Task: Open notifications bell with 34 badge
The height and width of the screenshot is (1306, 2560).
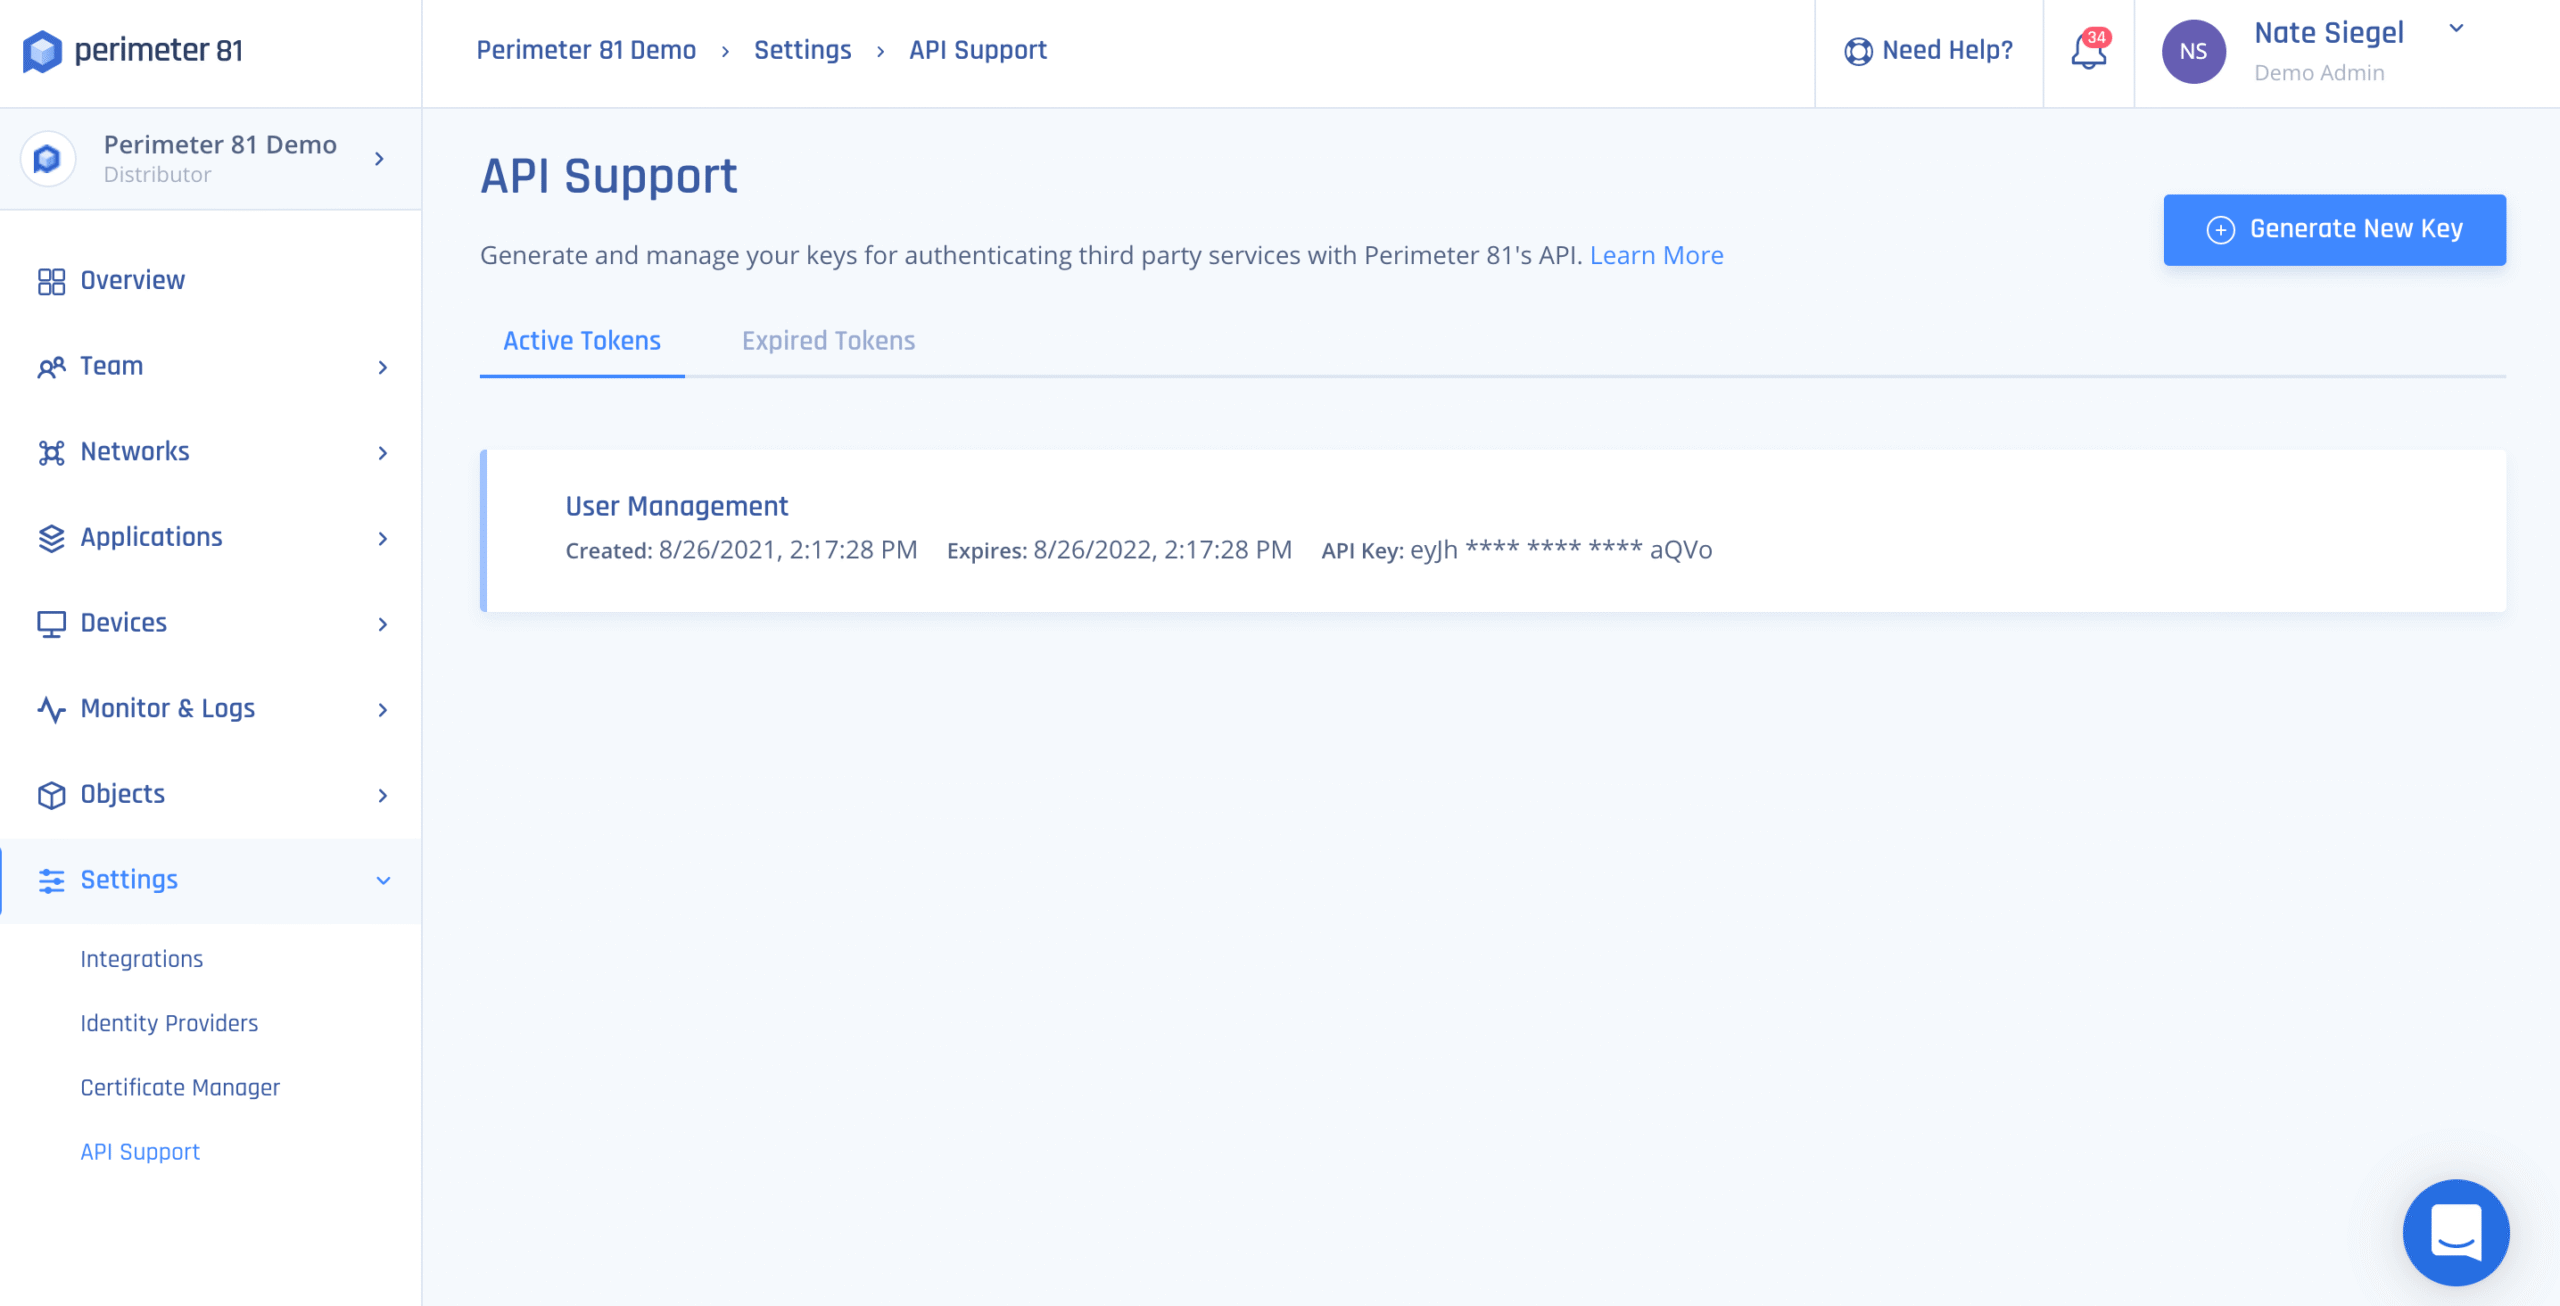Action: tap(2089, 50)
